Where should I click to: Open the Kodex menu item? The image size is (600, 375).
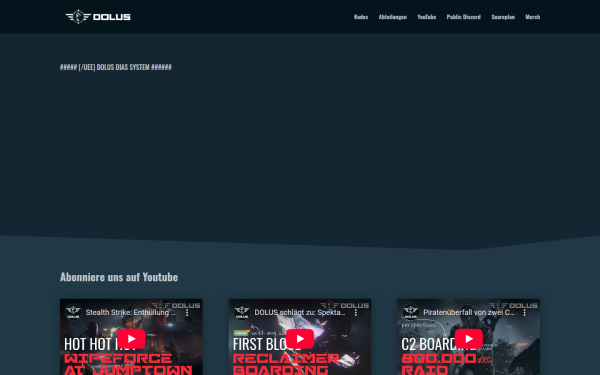(x=361, y=17)
